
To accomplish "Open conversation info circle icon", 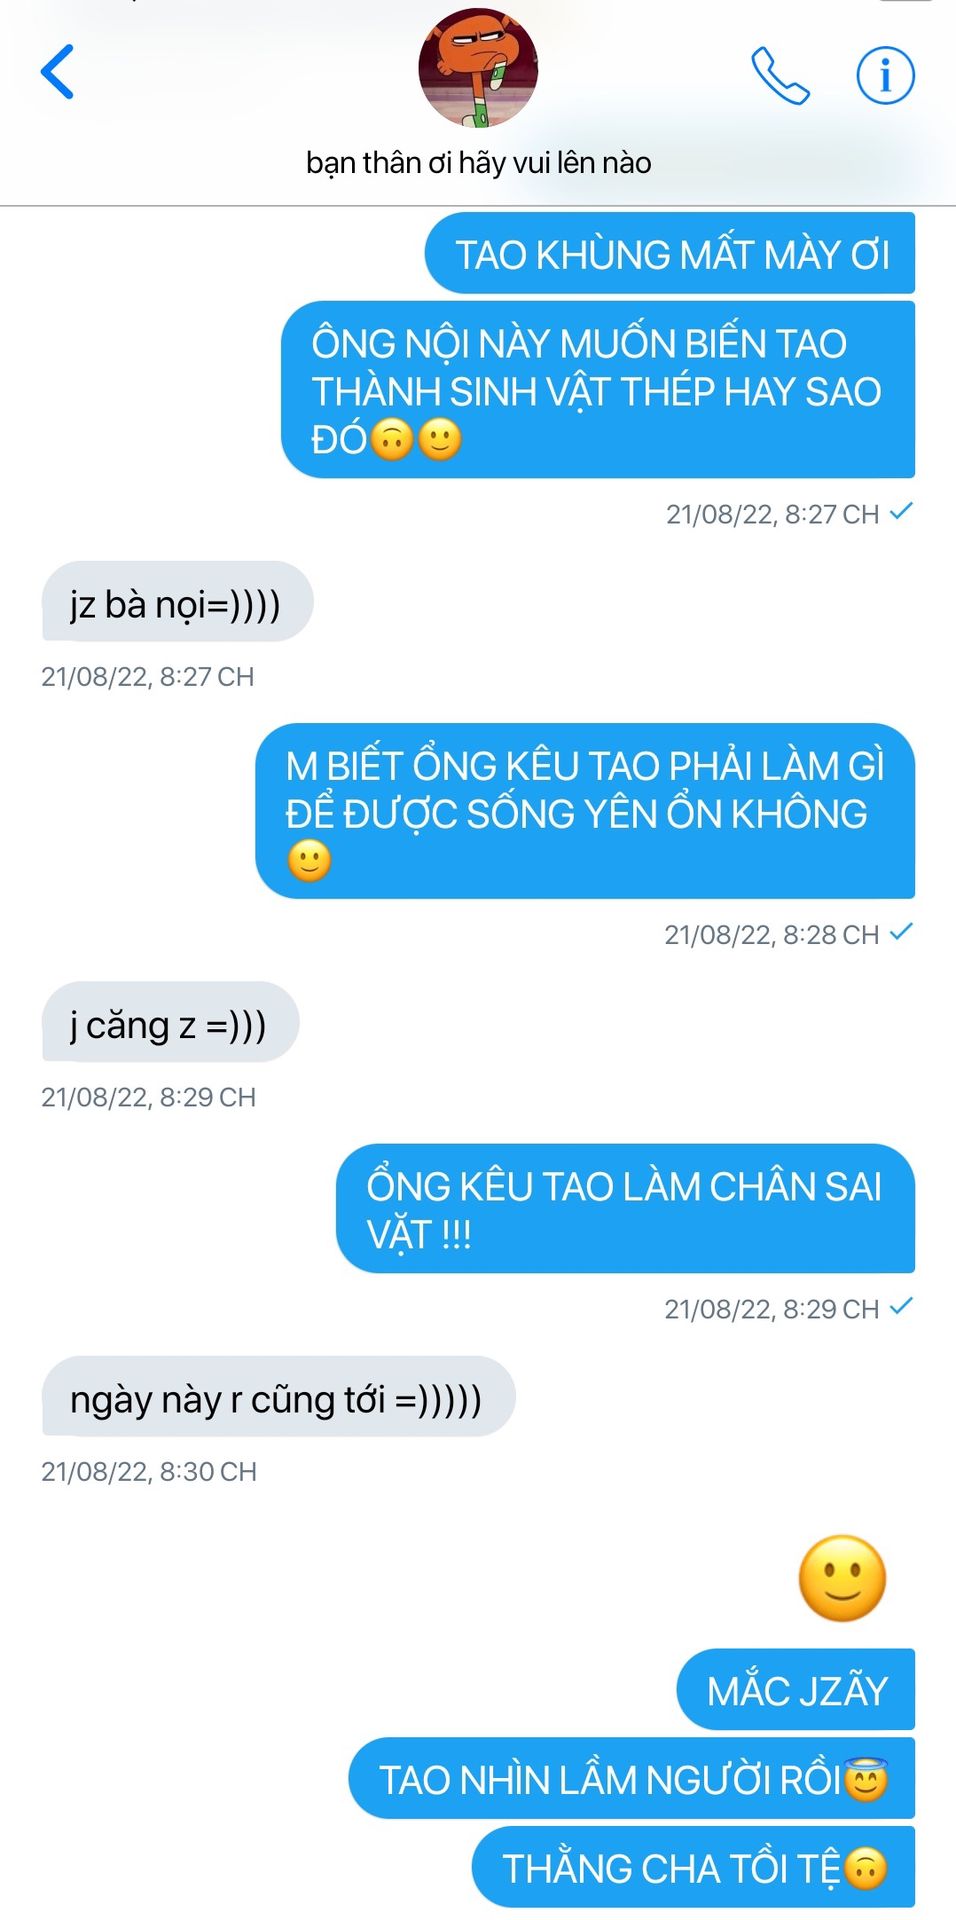I will pos(885,75).
